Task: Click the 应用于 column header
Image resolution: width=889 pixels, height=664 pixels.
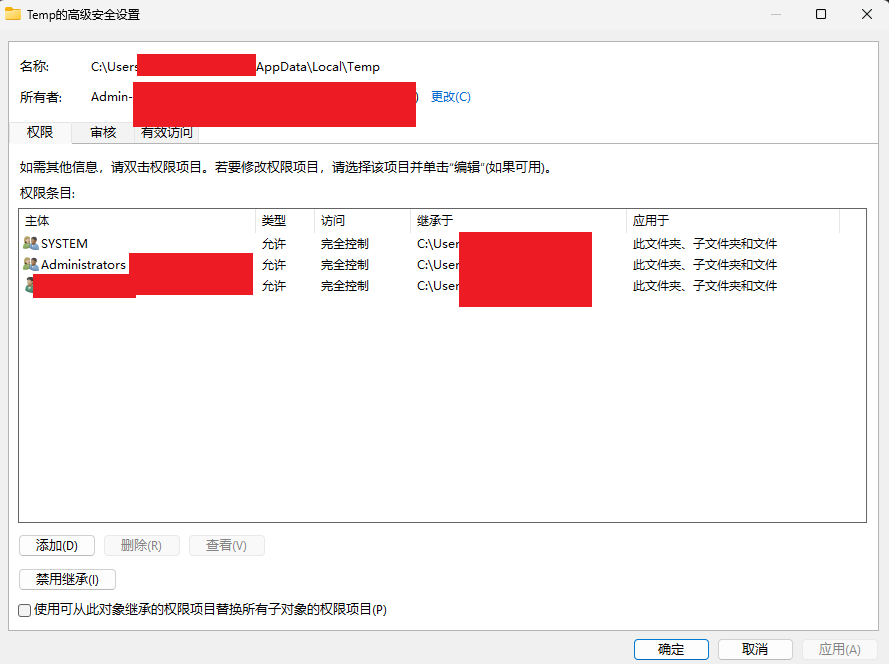Action: [733, 221]
